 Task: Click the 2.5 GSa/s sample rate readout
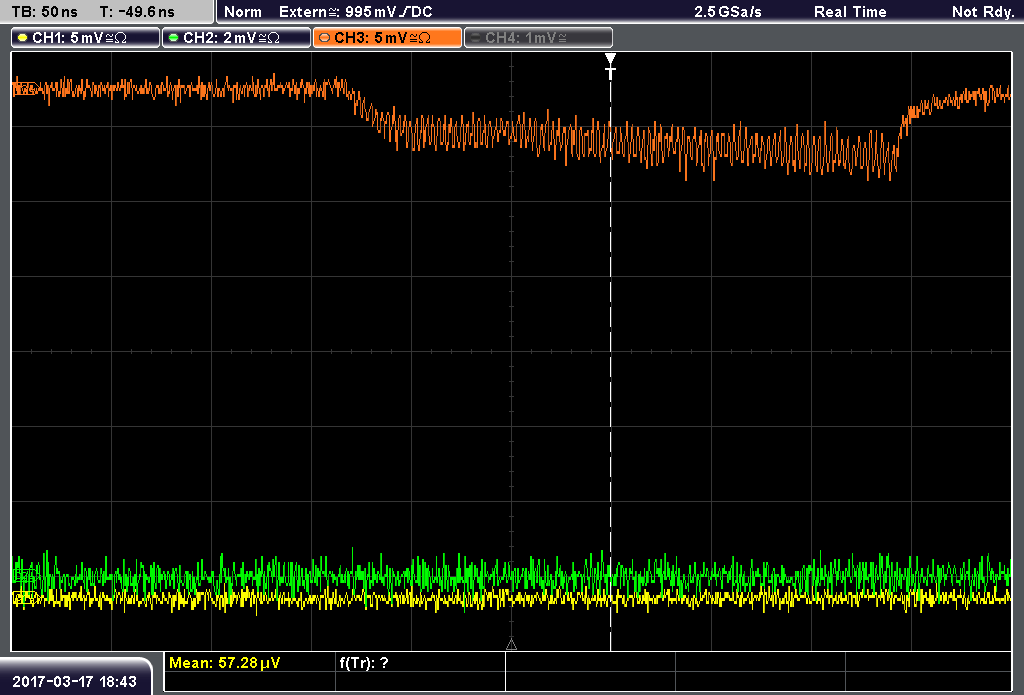728,12
